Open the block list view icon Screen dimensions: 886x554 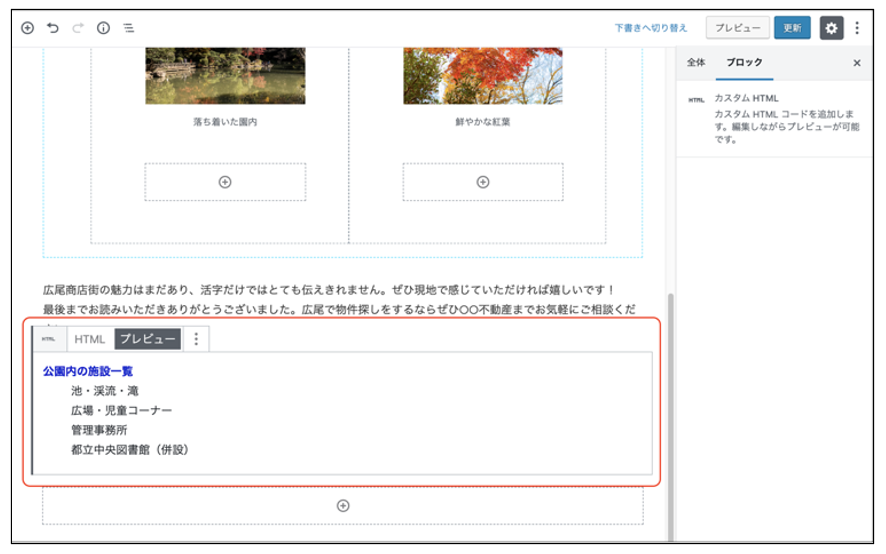pyautogui.click(x=128, y=28)
